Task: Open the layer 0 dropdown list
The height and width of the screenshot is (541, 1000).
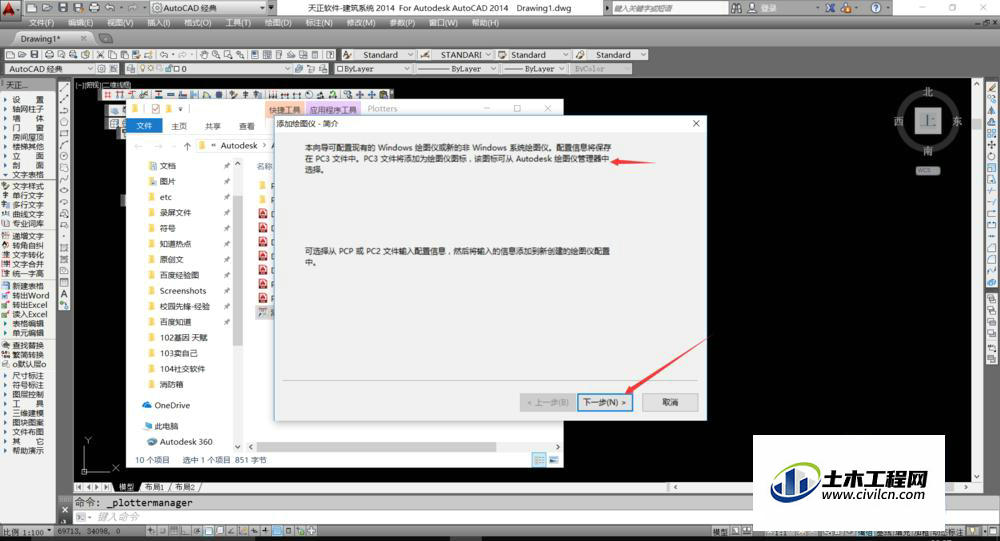Action: point(288,68)
